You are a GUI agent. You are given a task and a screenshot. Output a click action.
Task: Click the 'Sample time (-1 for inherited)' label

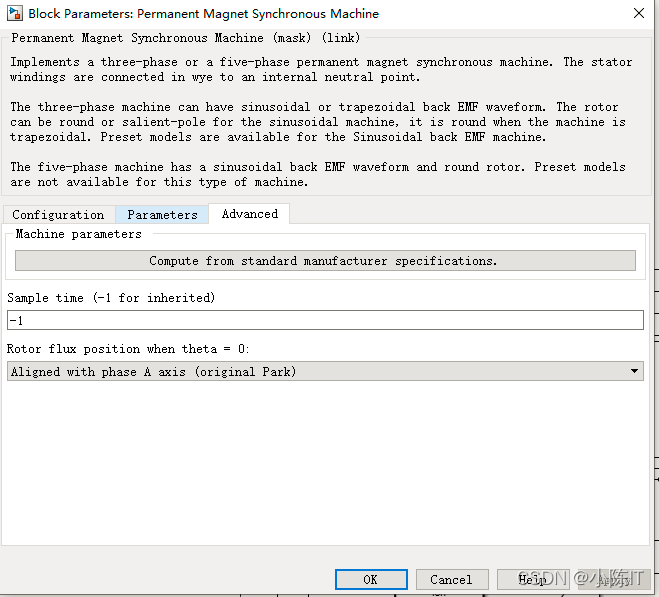tap(111, 298)
